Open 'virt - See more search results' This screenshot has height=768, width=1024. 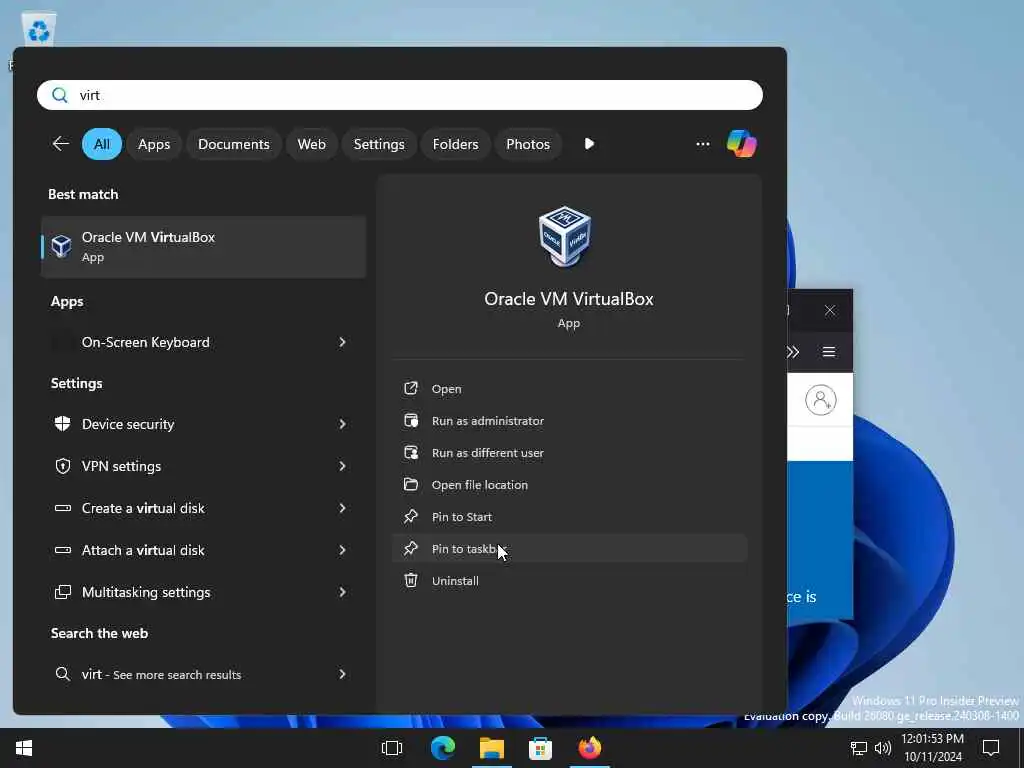(x=203, y=674)
